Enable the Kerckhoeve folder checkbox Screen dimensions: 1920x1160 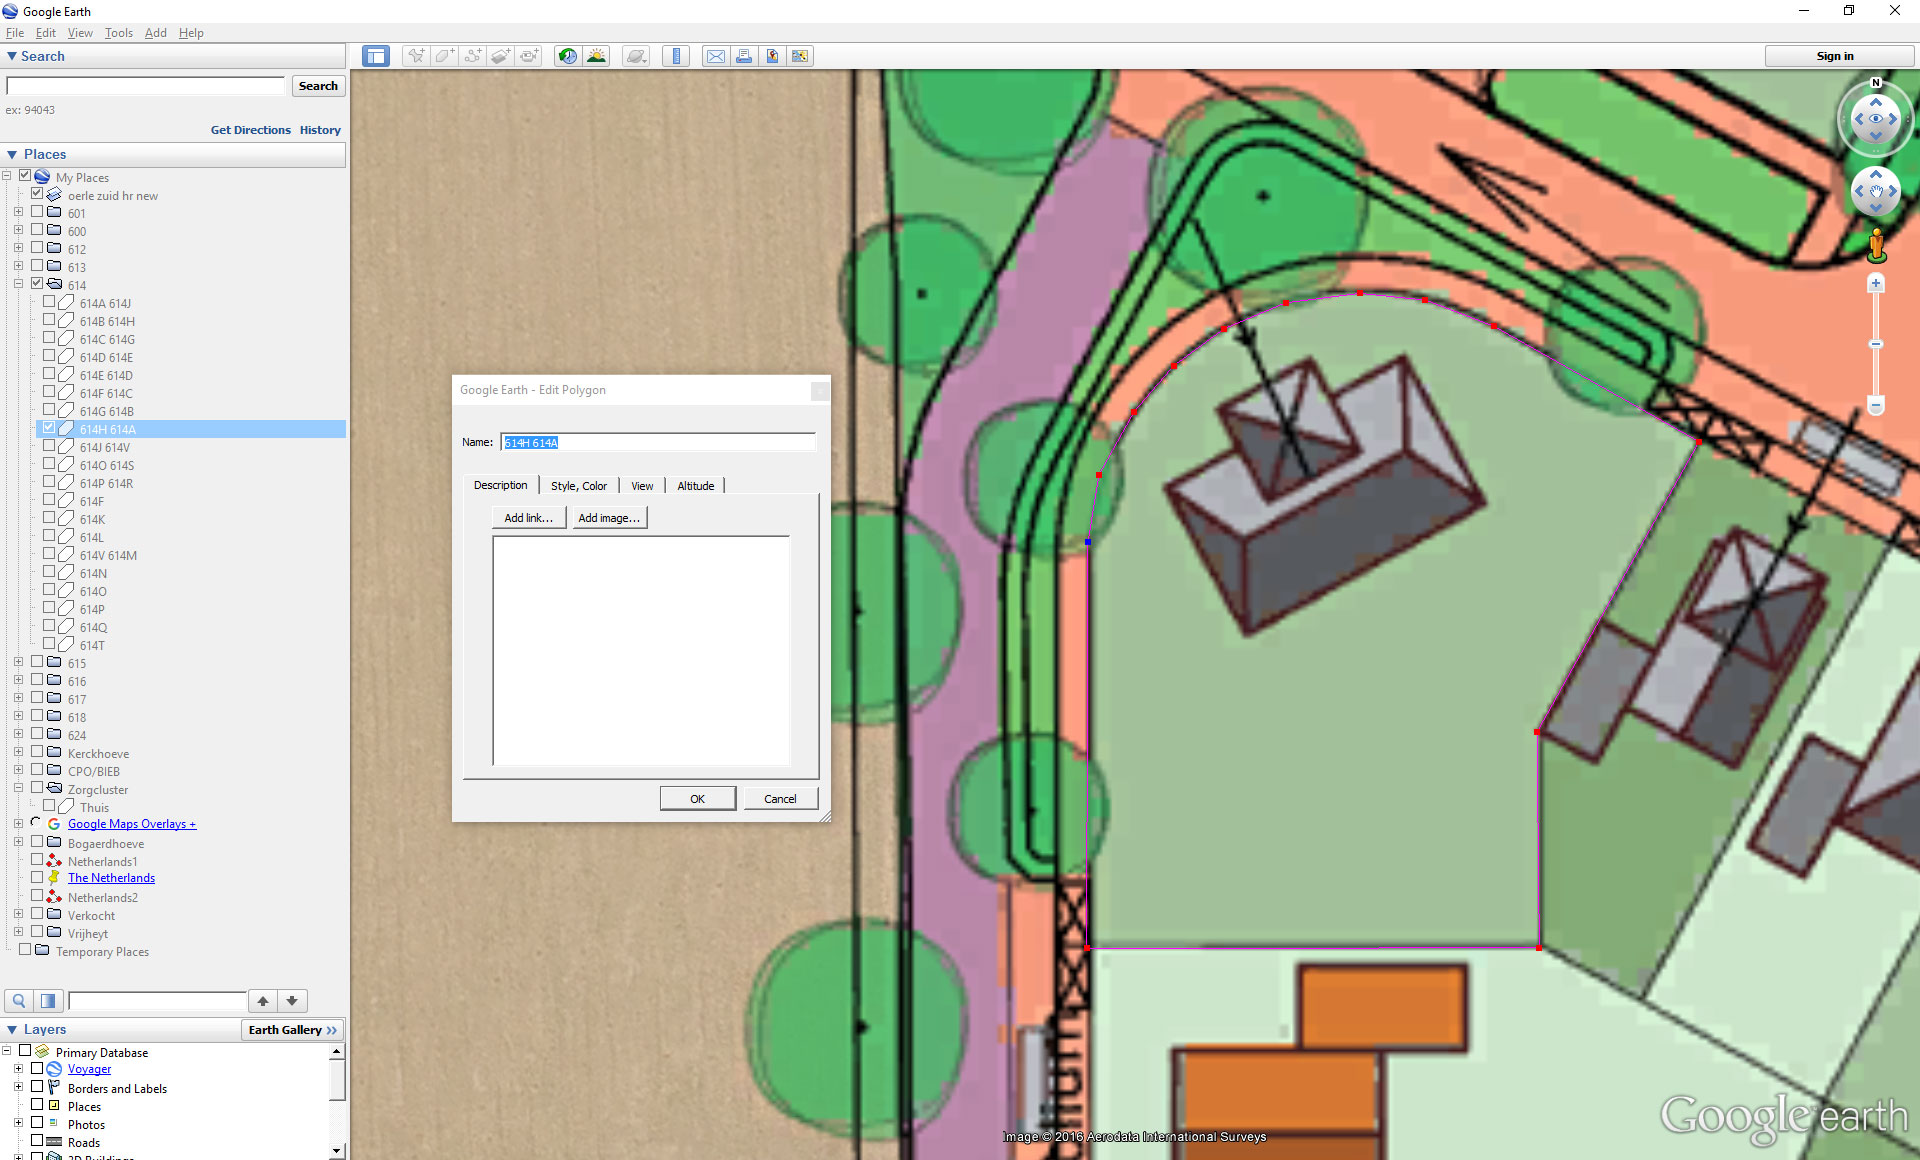pos(37,752)
